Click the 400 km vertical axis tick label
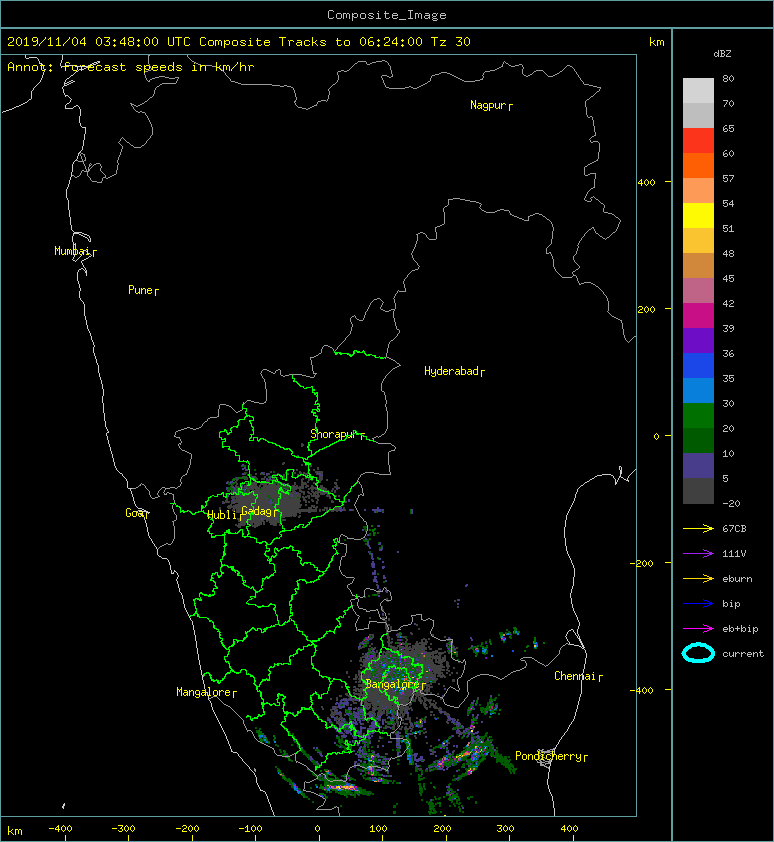 click(646, 183)
